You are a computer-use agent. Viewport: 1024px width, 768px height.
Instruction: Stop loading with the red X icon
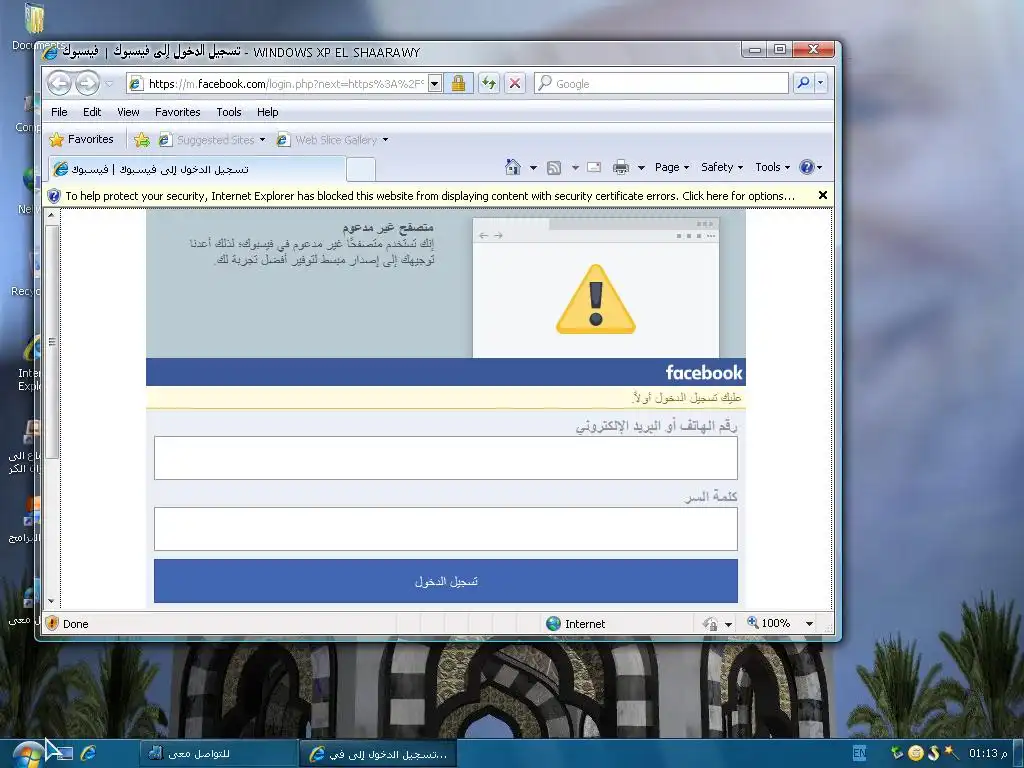point(515,83)
